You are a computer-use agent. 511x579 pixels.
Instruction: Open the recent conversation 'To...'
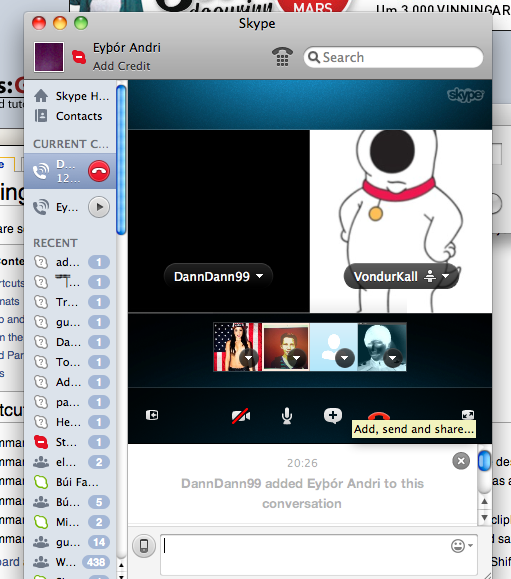[x=71, y=362]
